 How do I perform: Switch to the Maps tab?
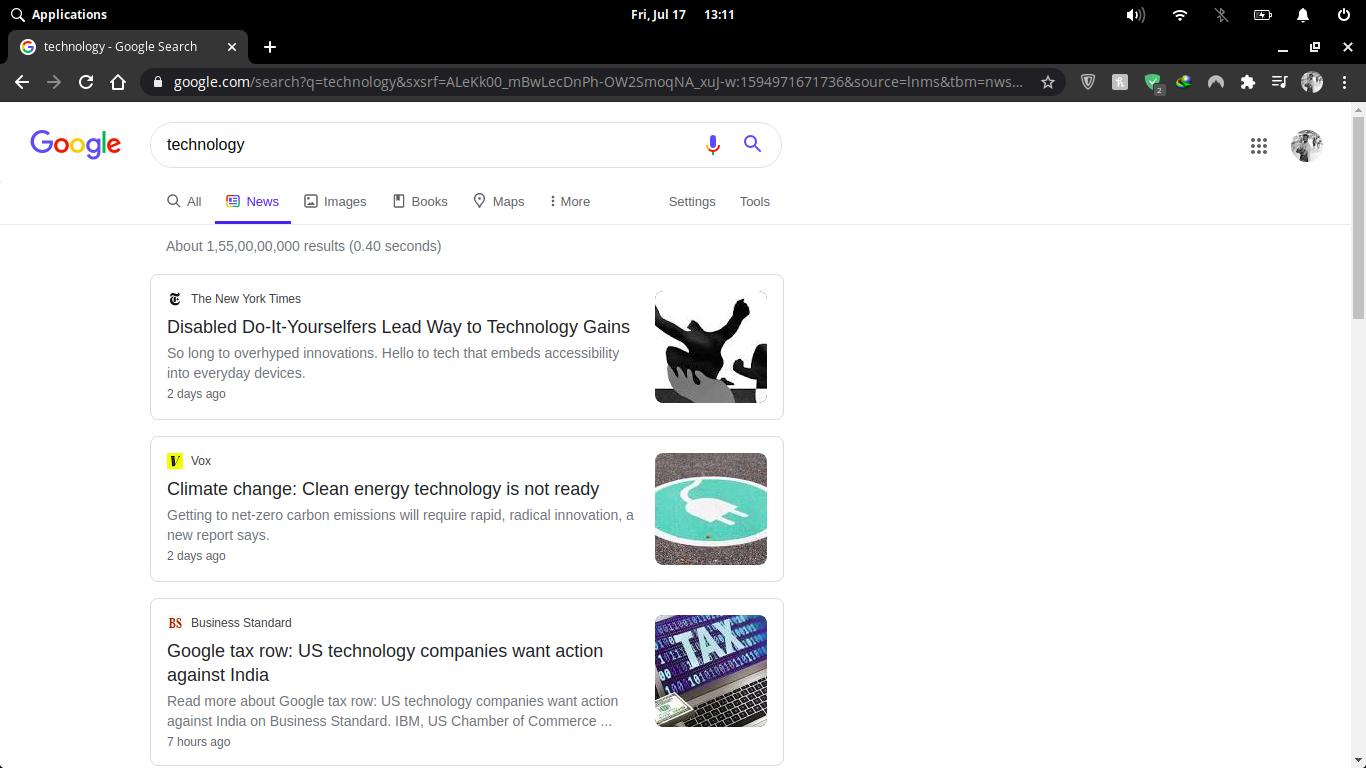498,202
